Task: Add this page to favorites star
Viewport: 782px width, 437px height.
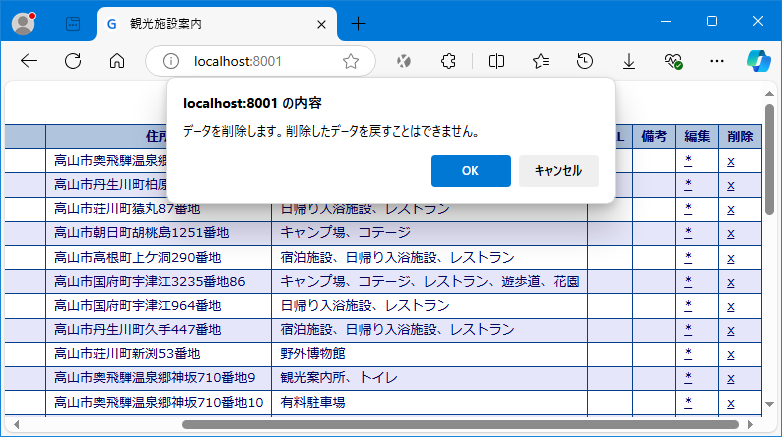Action: 351,61
